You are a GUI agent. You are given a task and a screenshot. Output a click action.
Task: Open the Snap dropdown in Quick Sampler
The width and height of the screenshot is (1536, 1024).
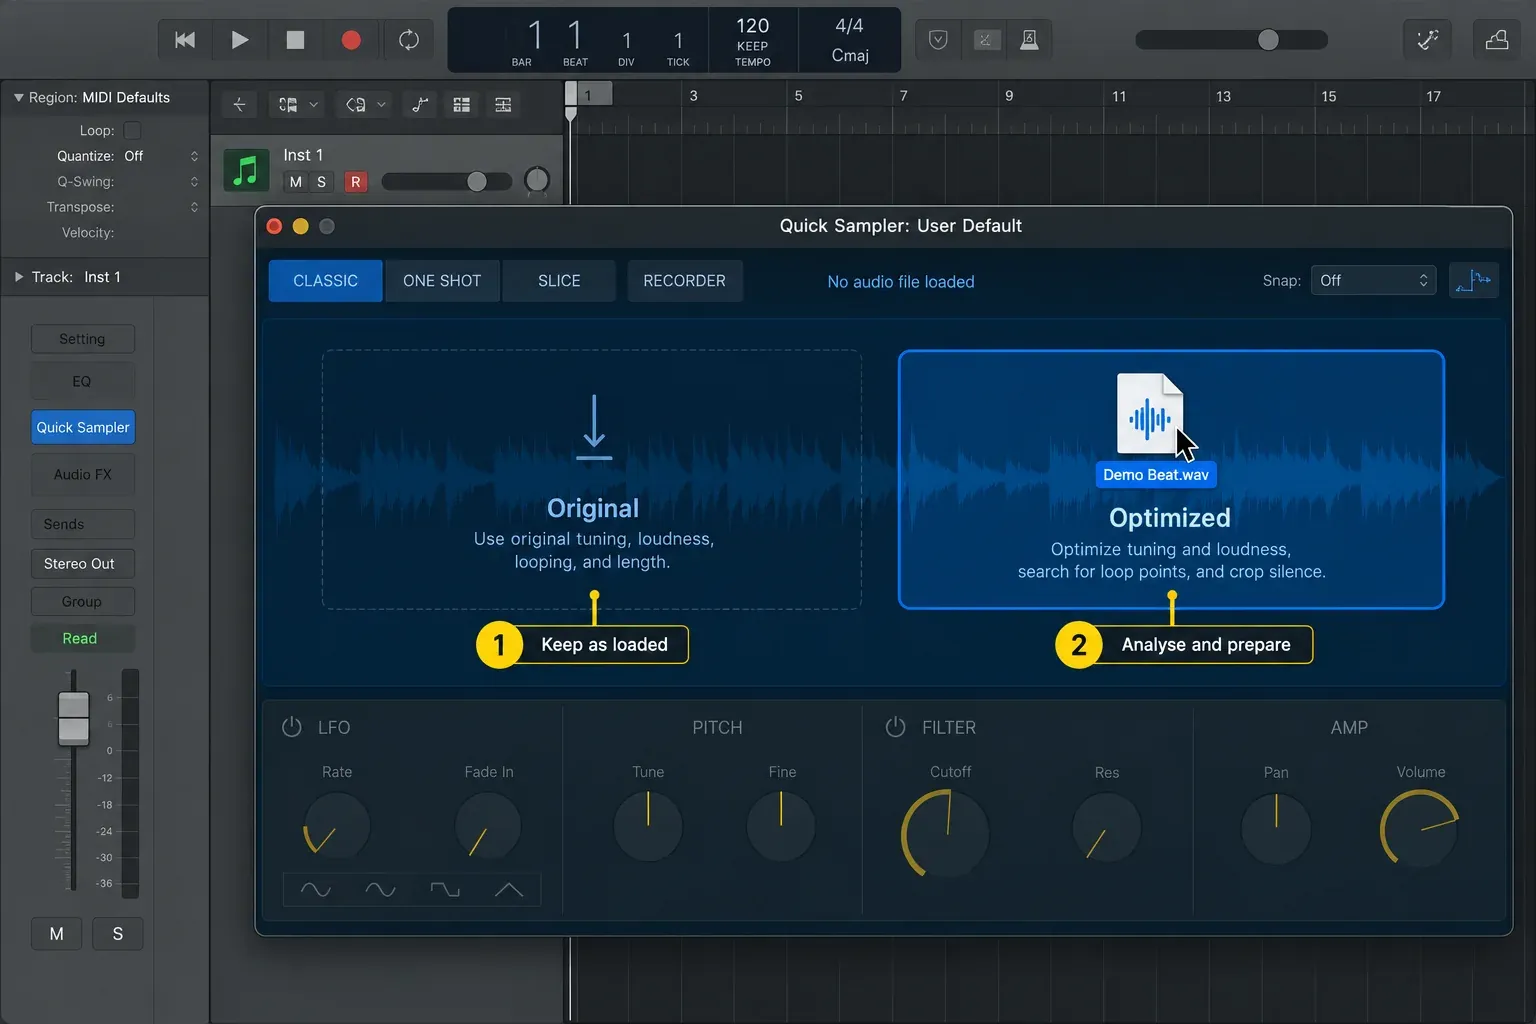[x=1373, y=281]
